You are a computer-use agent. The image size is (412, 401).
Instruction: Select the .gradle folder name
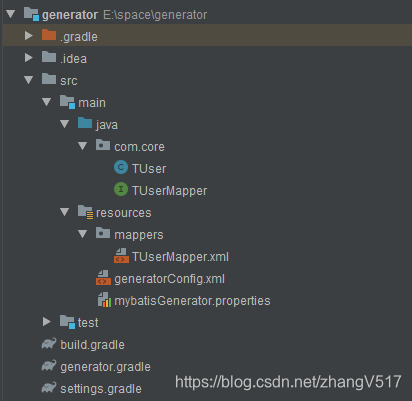[79, 37]
